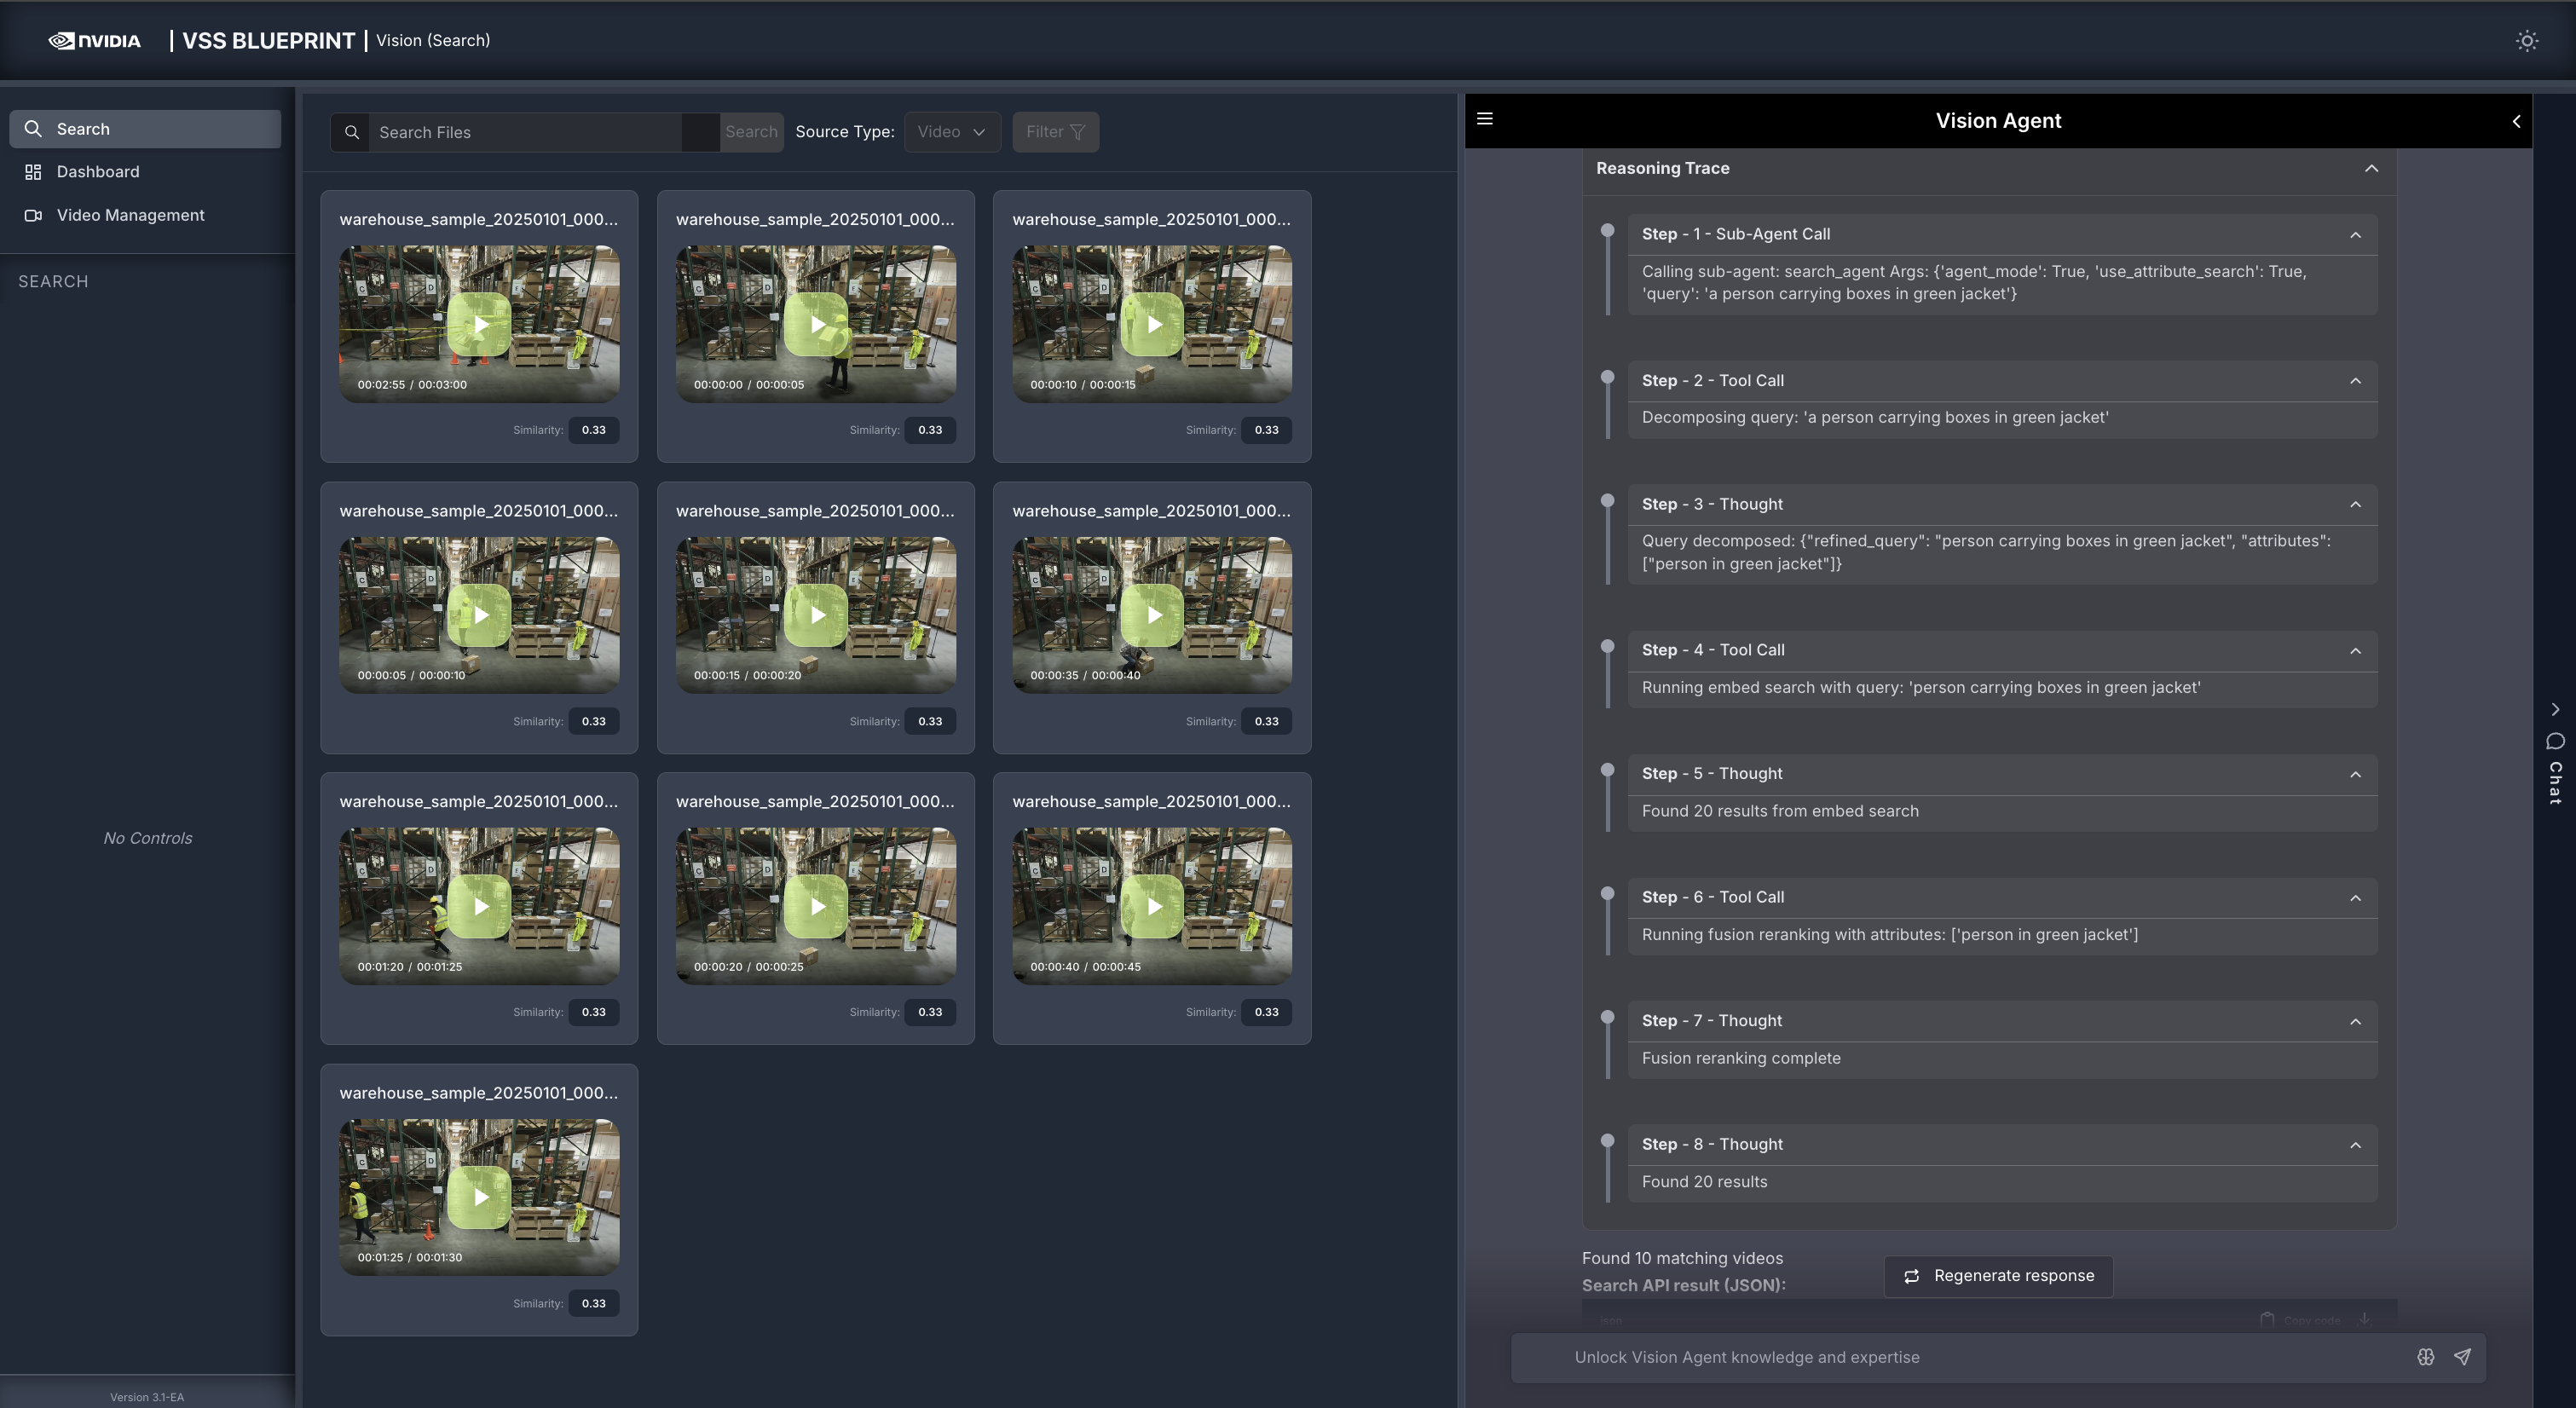Screen dimensions: 2576x1408
Task: Select Search in the sidebar
Action: [x=83, y=129]
